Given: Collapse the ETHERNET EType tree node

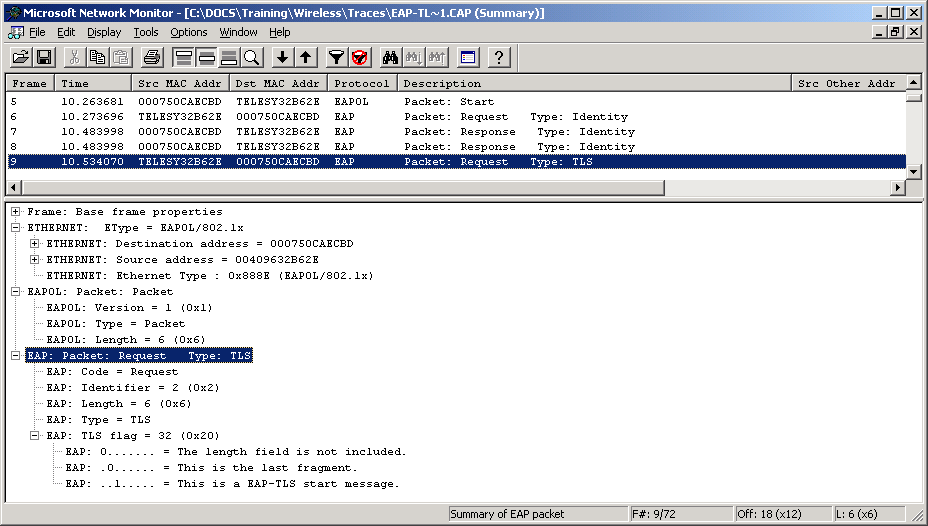Looking at the screenshot, I should (16, 228).
